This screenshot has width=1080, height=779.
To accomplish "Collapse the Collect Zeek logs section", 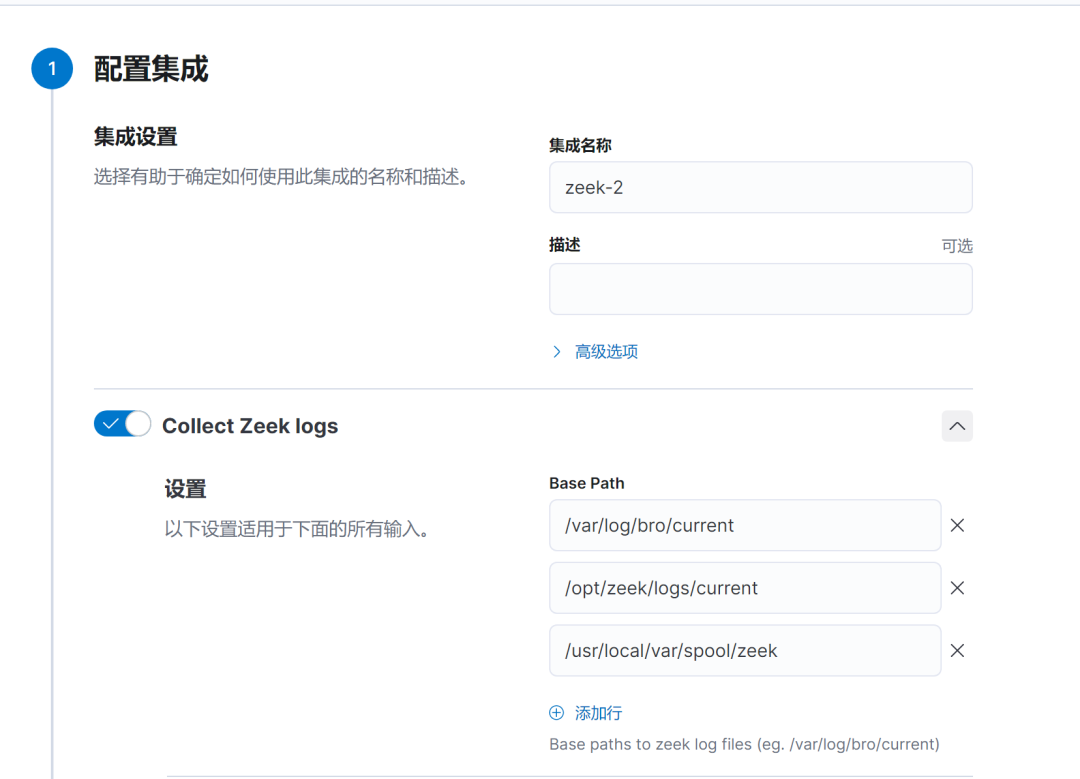I will click(x=957, y=426).
